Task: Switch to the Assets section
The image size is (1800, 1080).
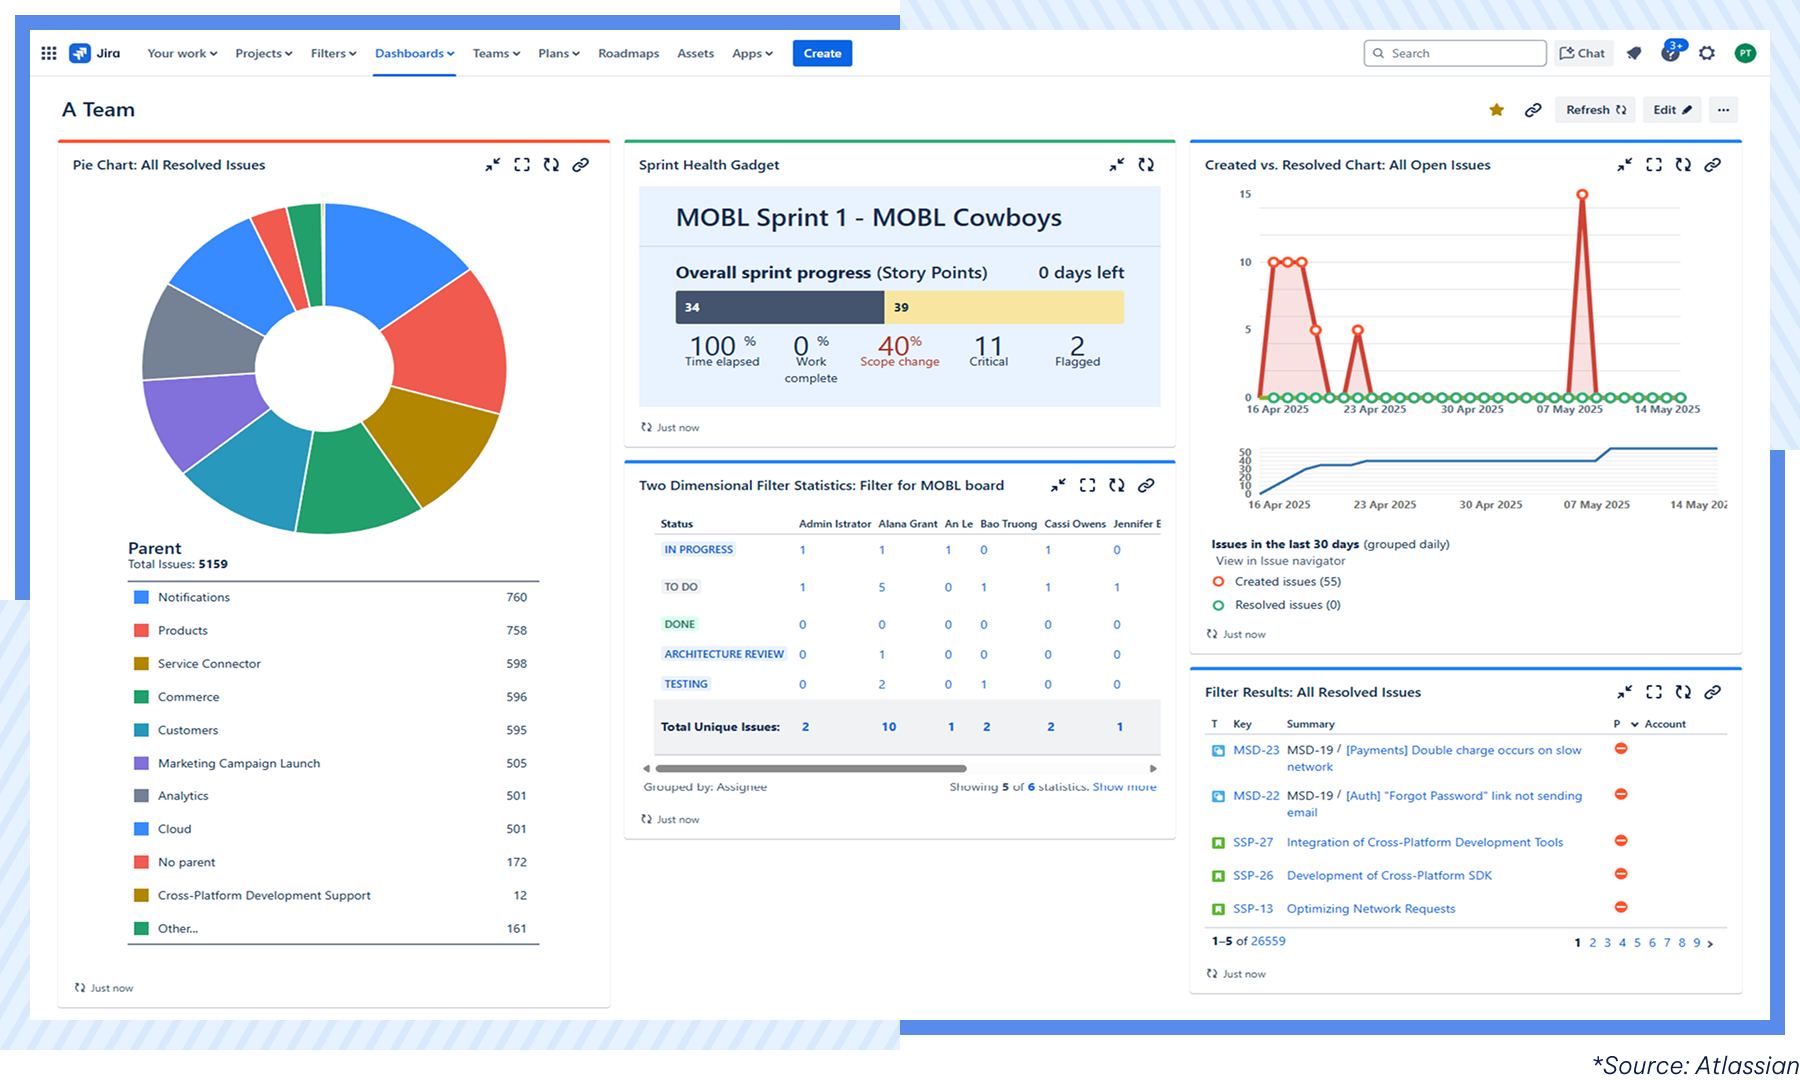Action: pos(695,53)
